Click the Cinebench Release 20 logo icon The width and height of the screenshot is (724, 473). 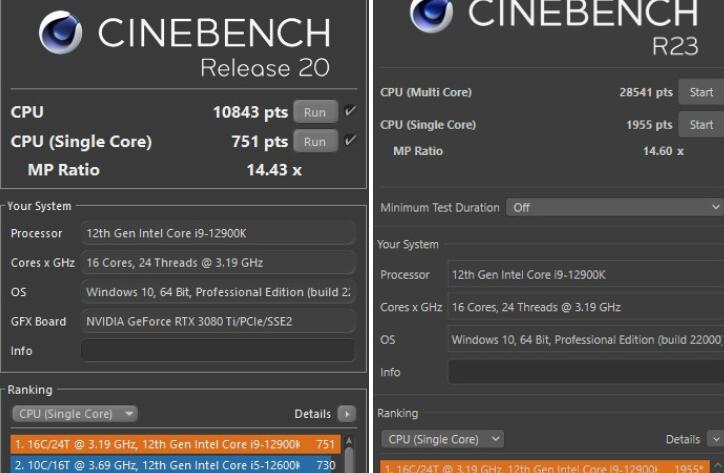click(x=60, y=34)
